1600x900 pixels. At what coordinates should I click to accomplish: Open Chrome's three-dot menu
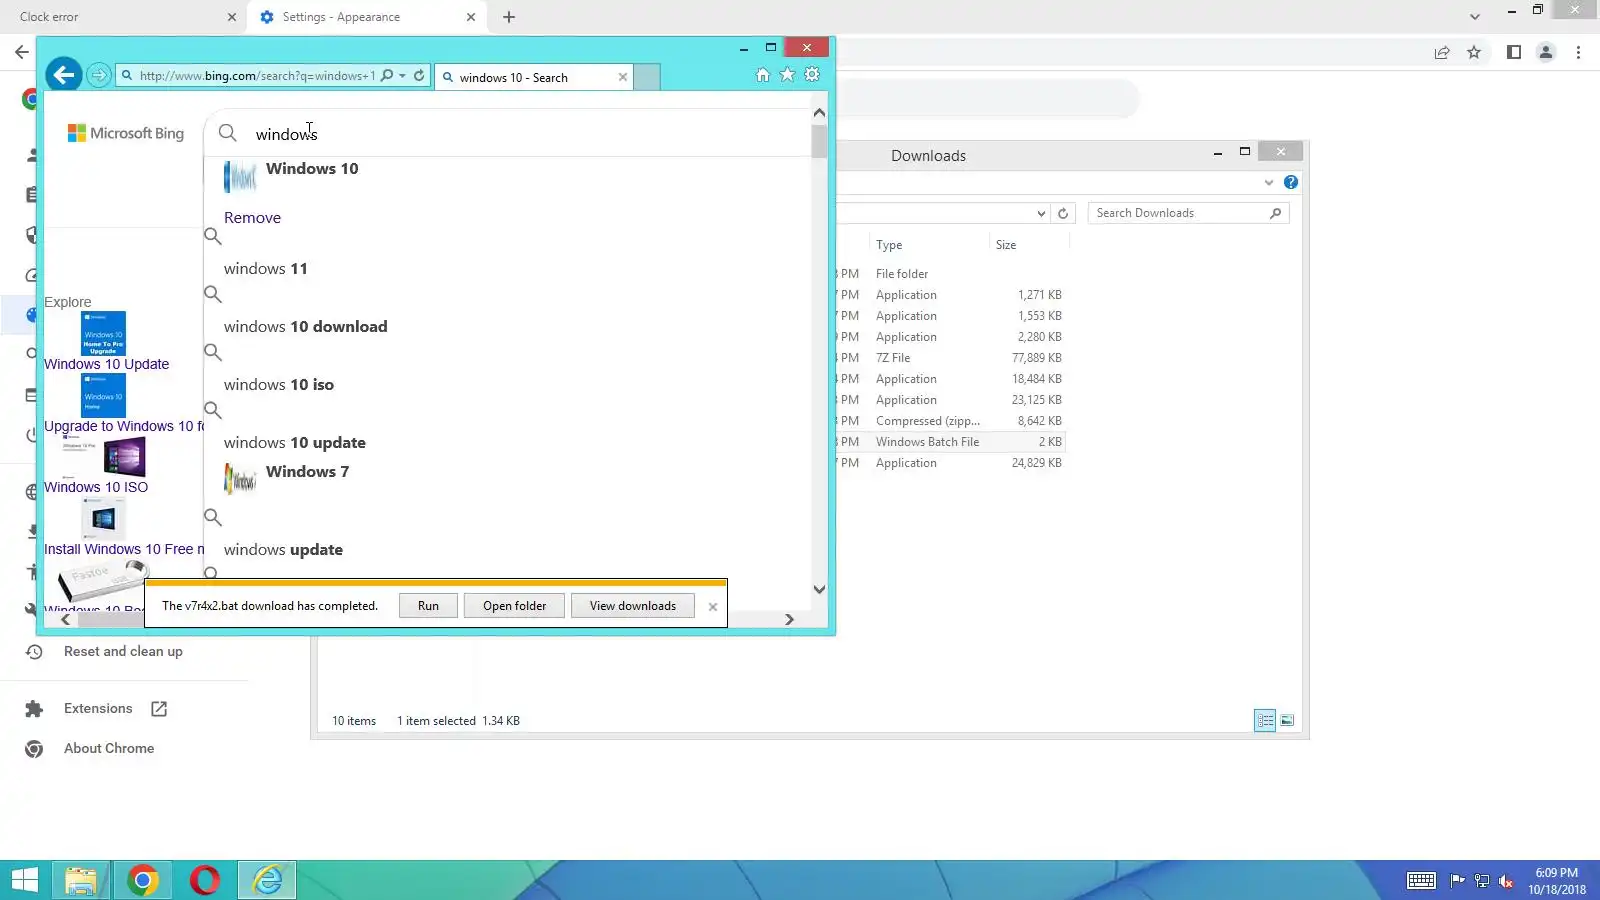click(x=1579, y=53)
